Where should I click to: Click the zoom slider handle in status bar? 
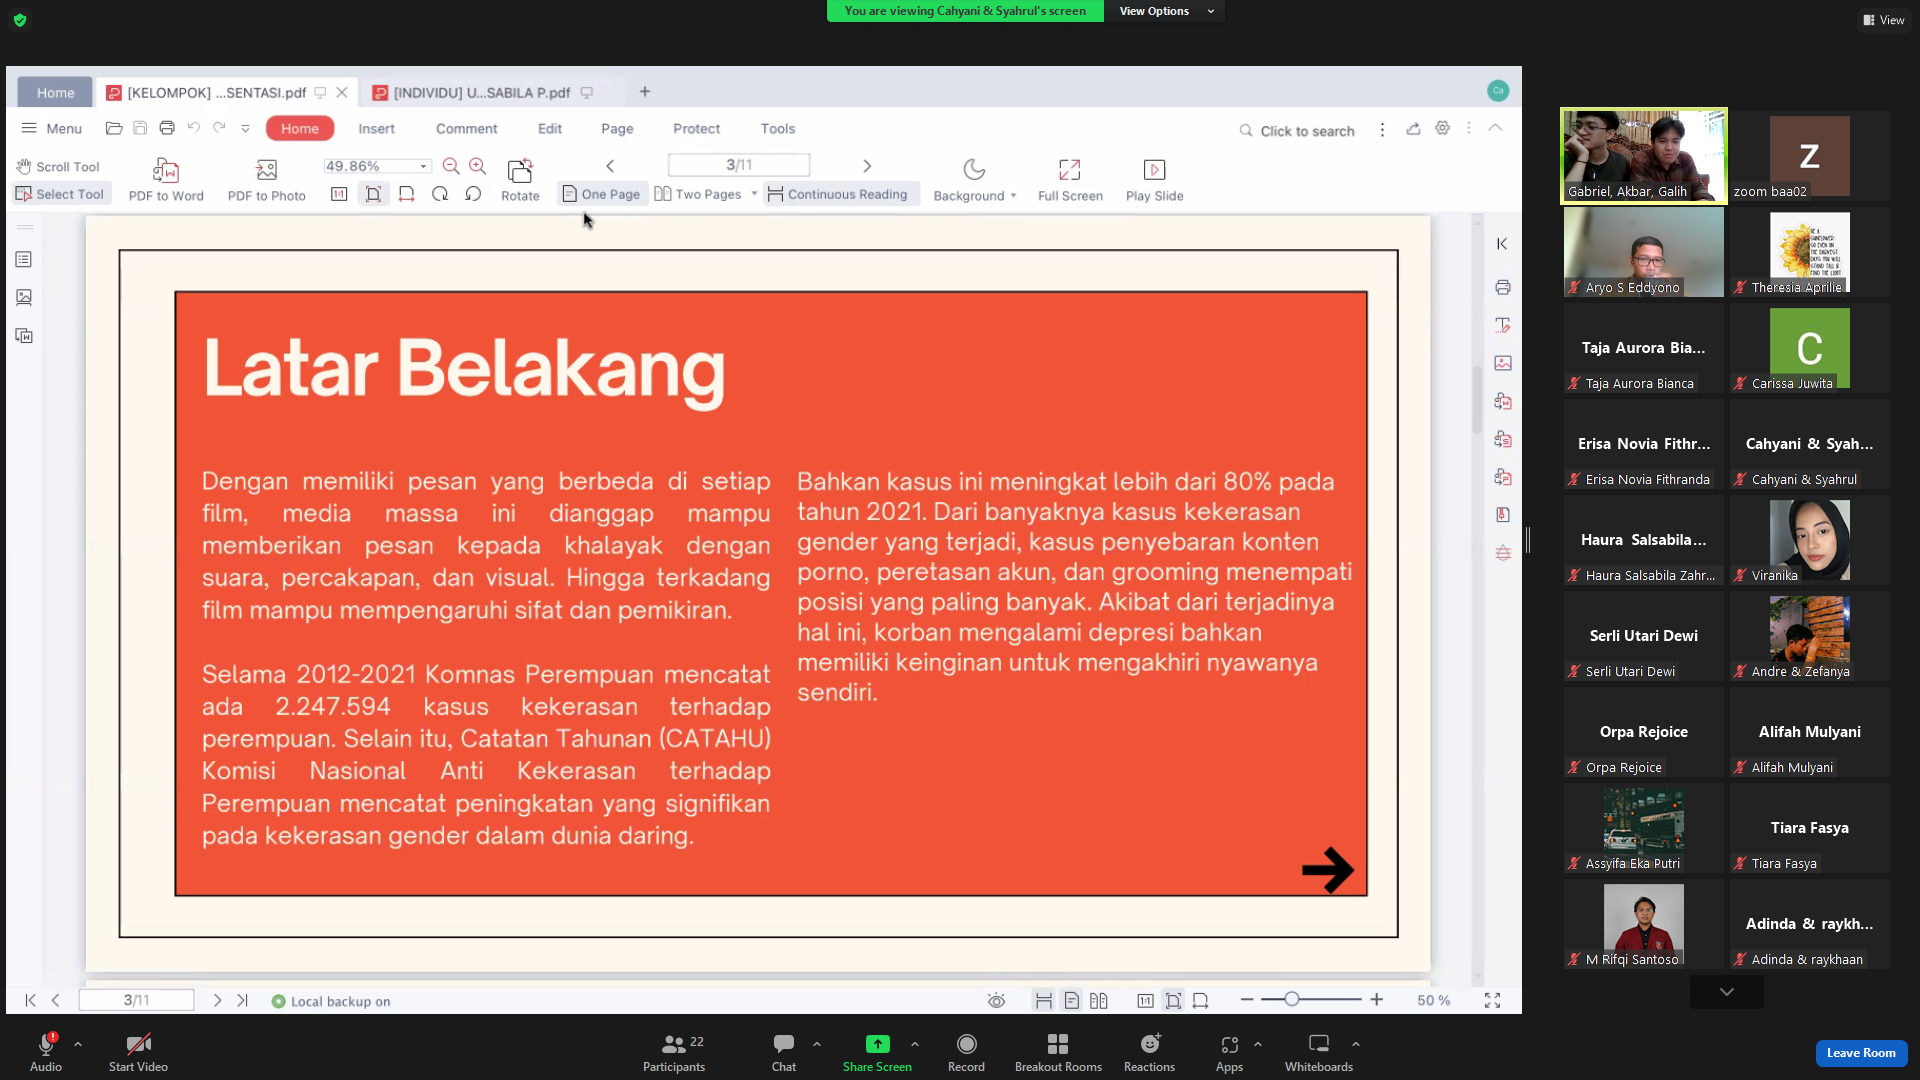pos(1291,999)
